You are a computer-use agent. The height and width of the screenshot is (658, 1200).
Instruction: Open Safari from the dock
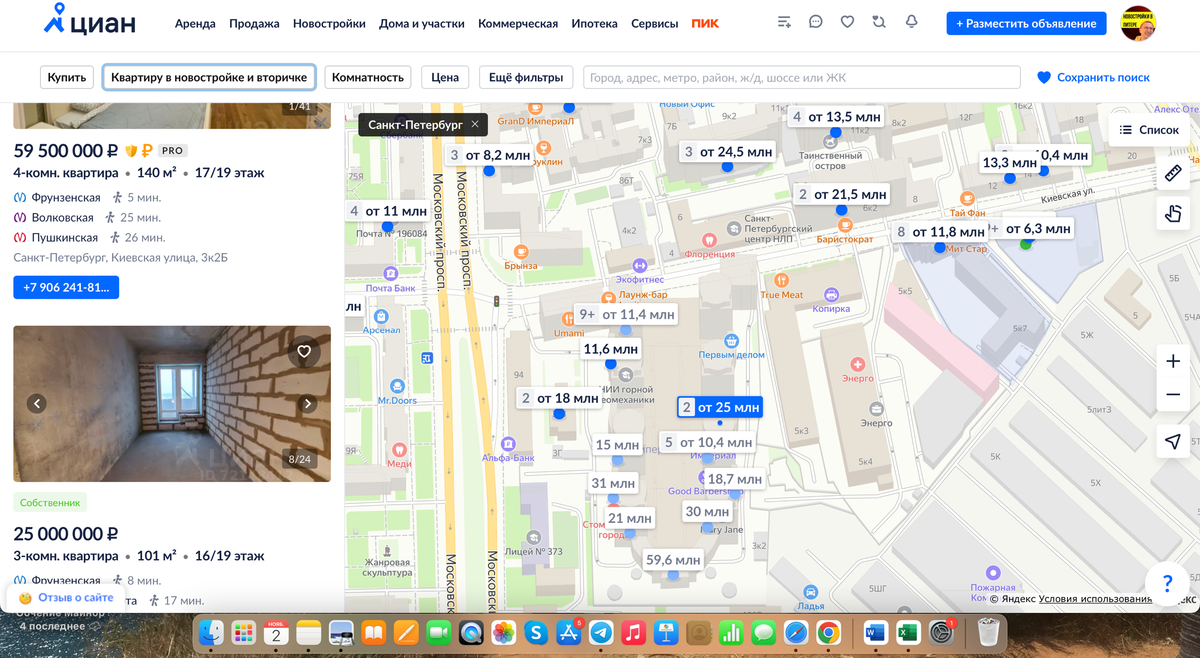[x=795, y=632]
